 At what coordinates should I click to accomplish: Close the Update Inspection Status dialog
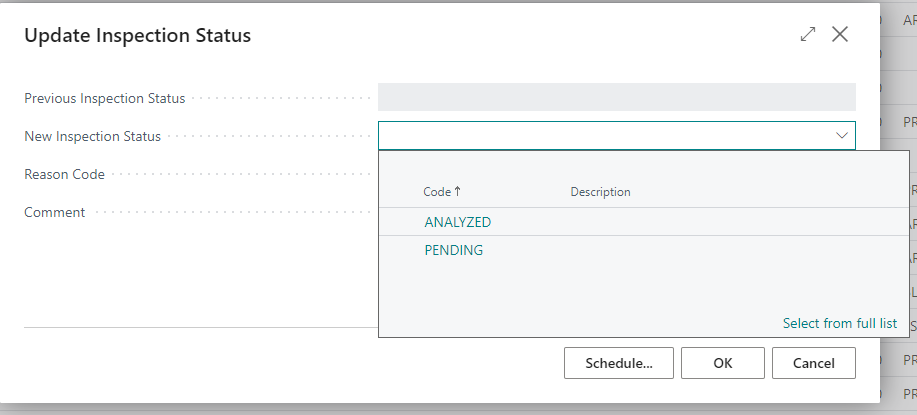[x=840, y=35]
